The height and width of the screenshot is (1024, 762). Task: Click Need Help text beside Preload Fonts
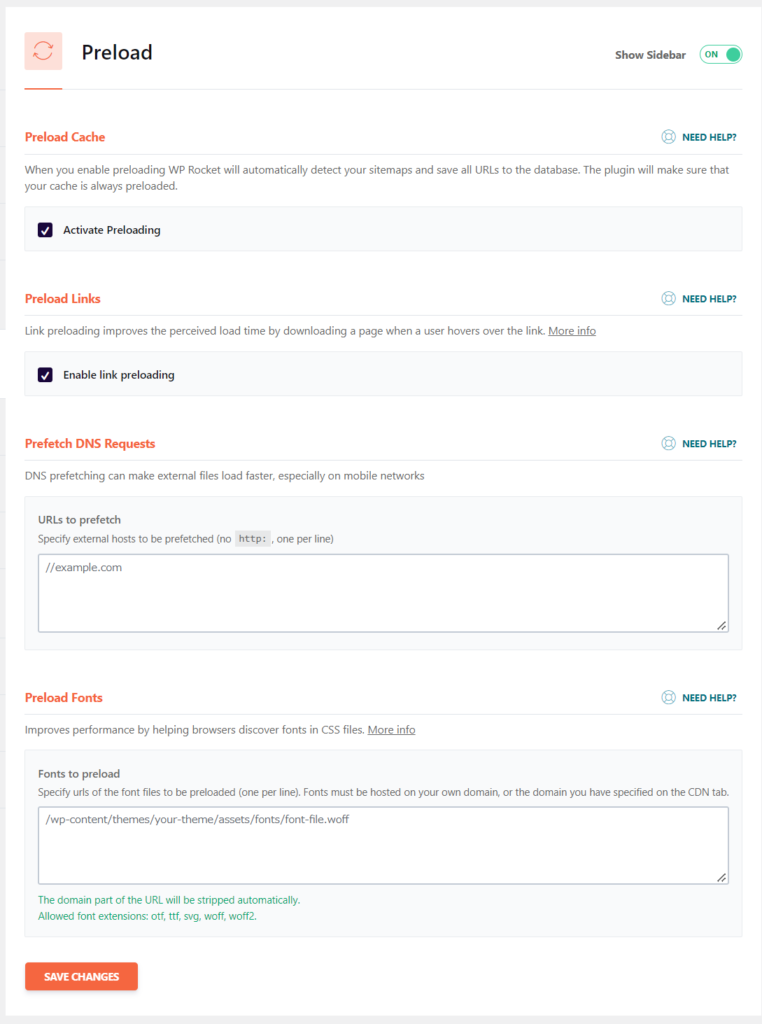point(709,697)
